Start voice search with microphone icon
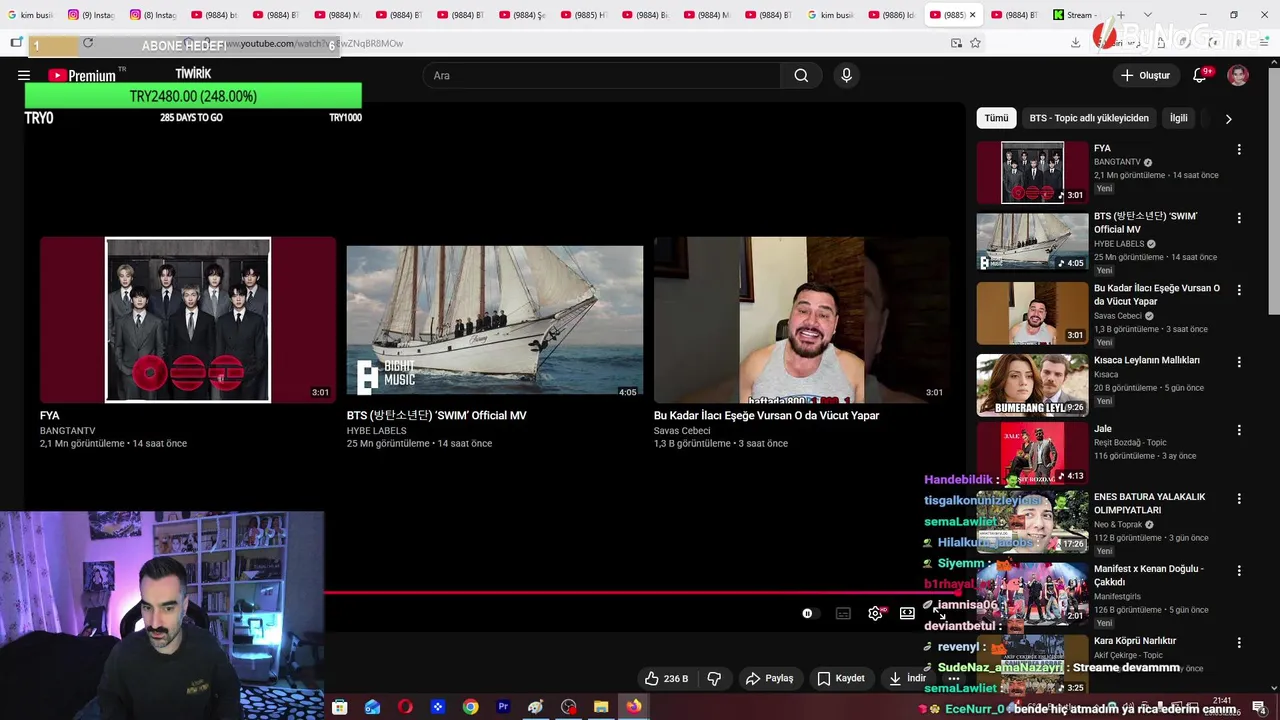 846,75
